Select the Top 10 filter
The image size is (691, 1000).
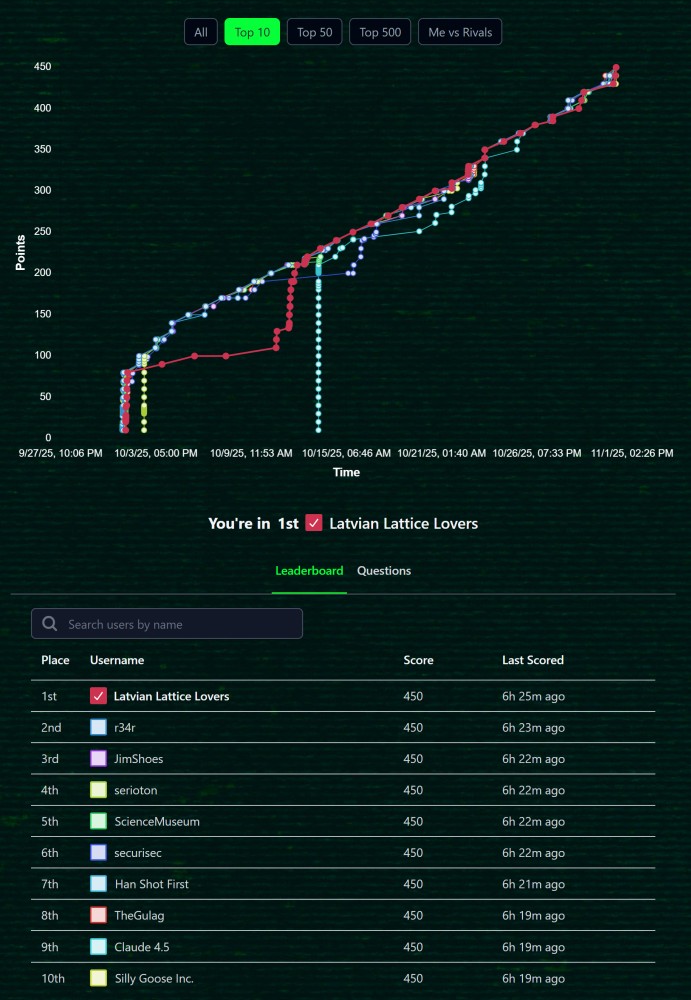pos(252,32)
